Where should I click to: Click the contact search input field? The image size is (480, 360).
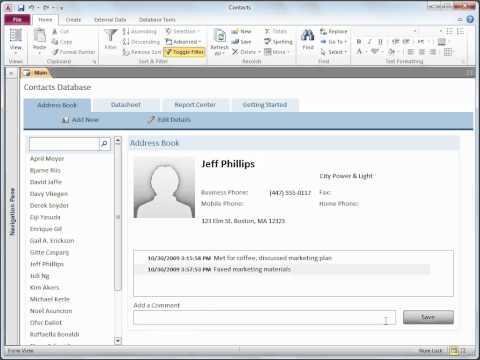64,144
